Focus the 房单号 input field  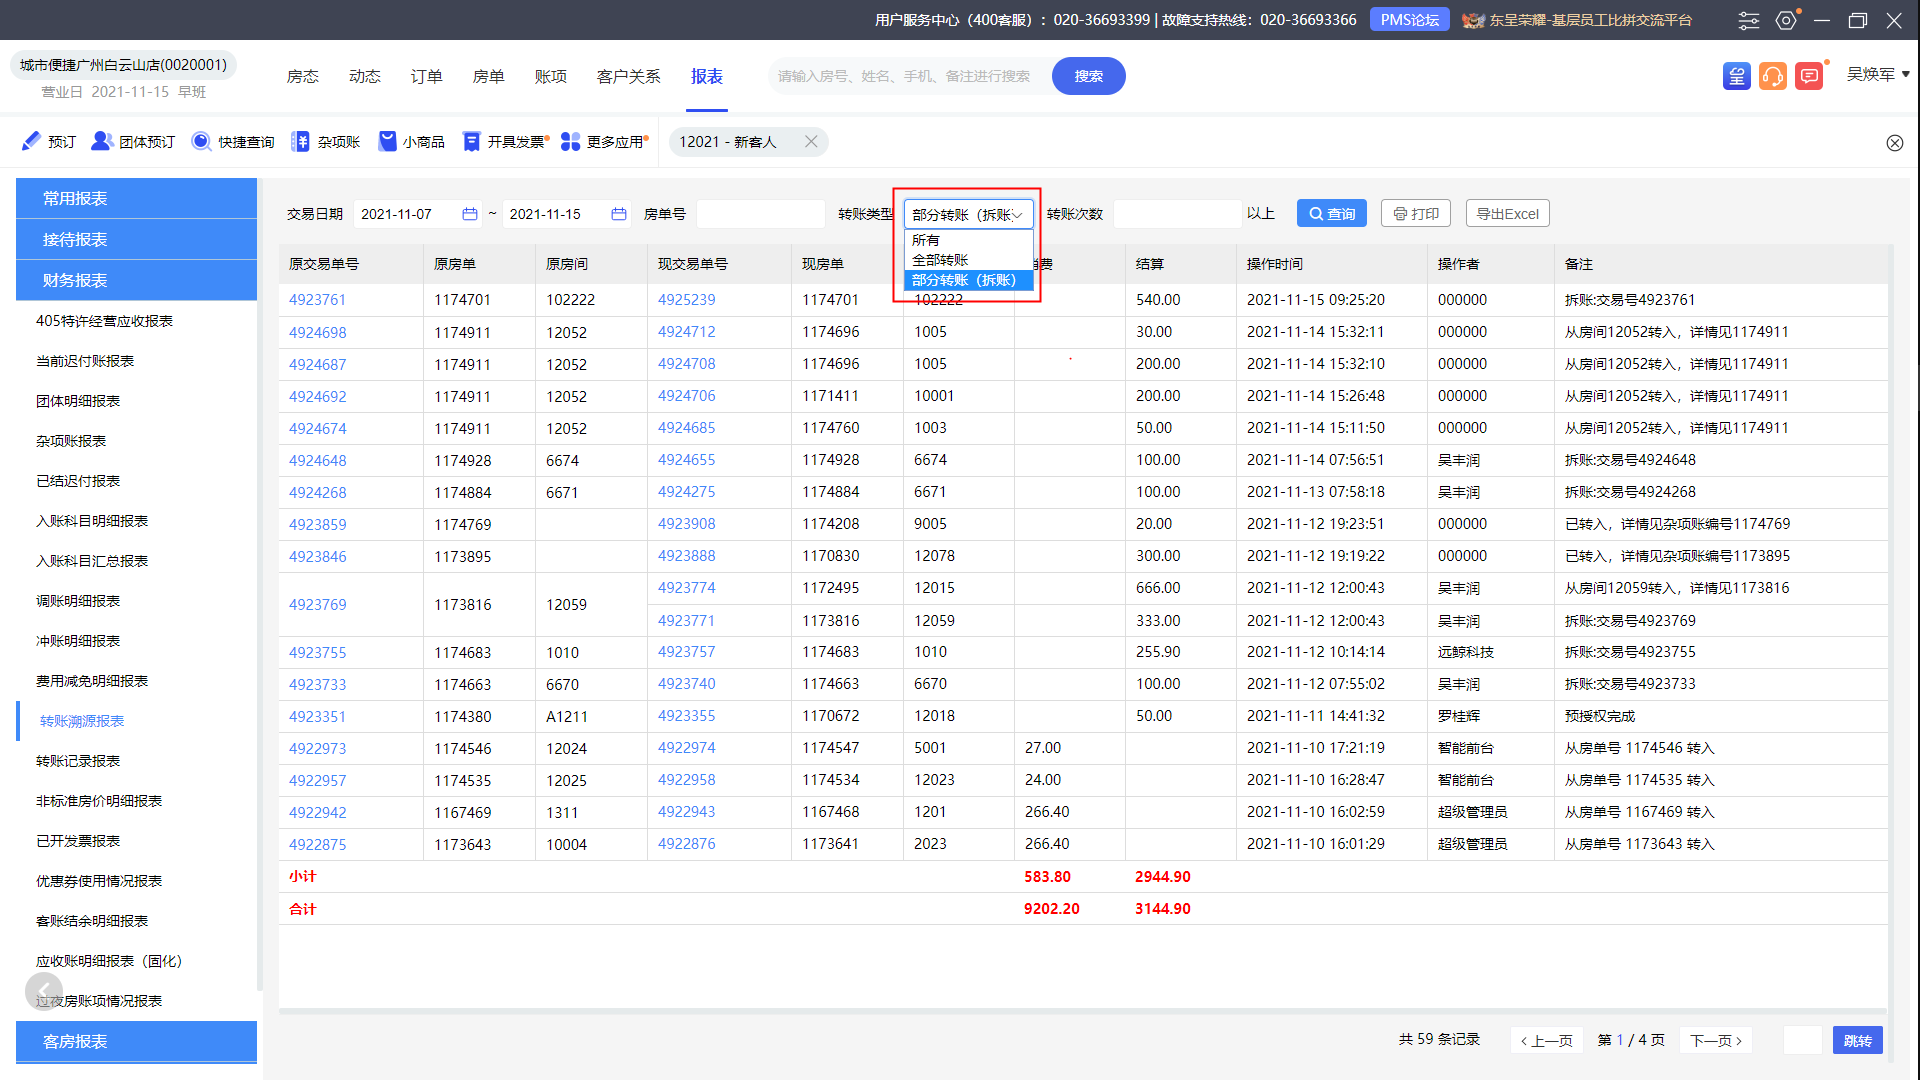pyautogui.click(x=760, y=214)
